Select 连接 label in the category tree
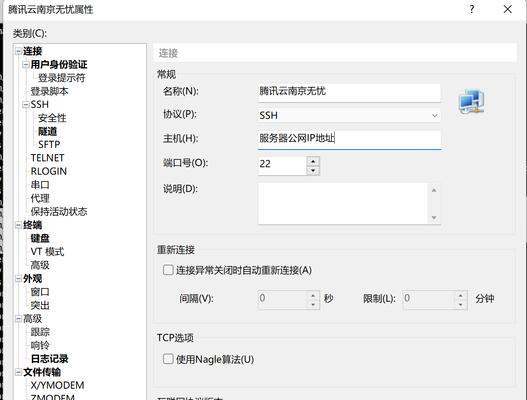This screenshot has height=400, width=527. click(x=32, y=51)
